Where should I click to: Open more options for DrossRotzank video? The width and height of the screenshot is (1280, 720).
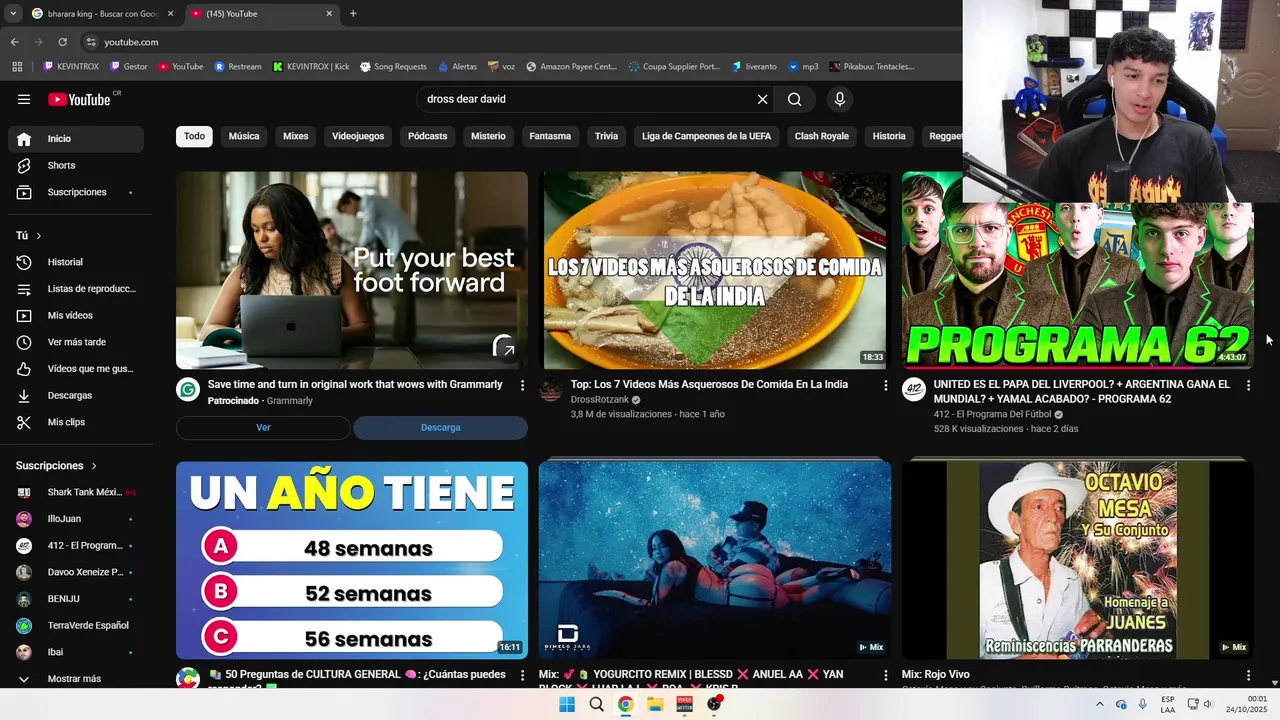885,385
